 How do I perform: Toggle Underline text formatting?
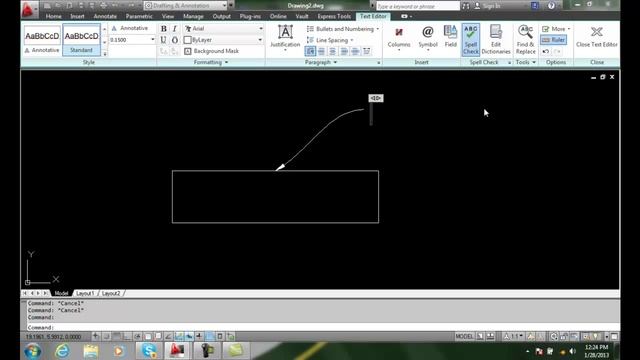(164, 40)
